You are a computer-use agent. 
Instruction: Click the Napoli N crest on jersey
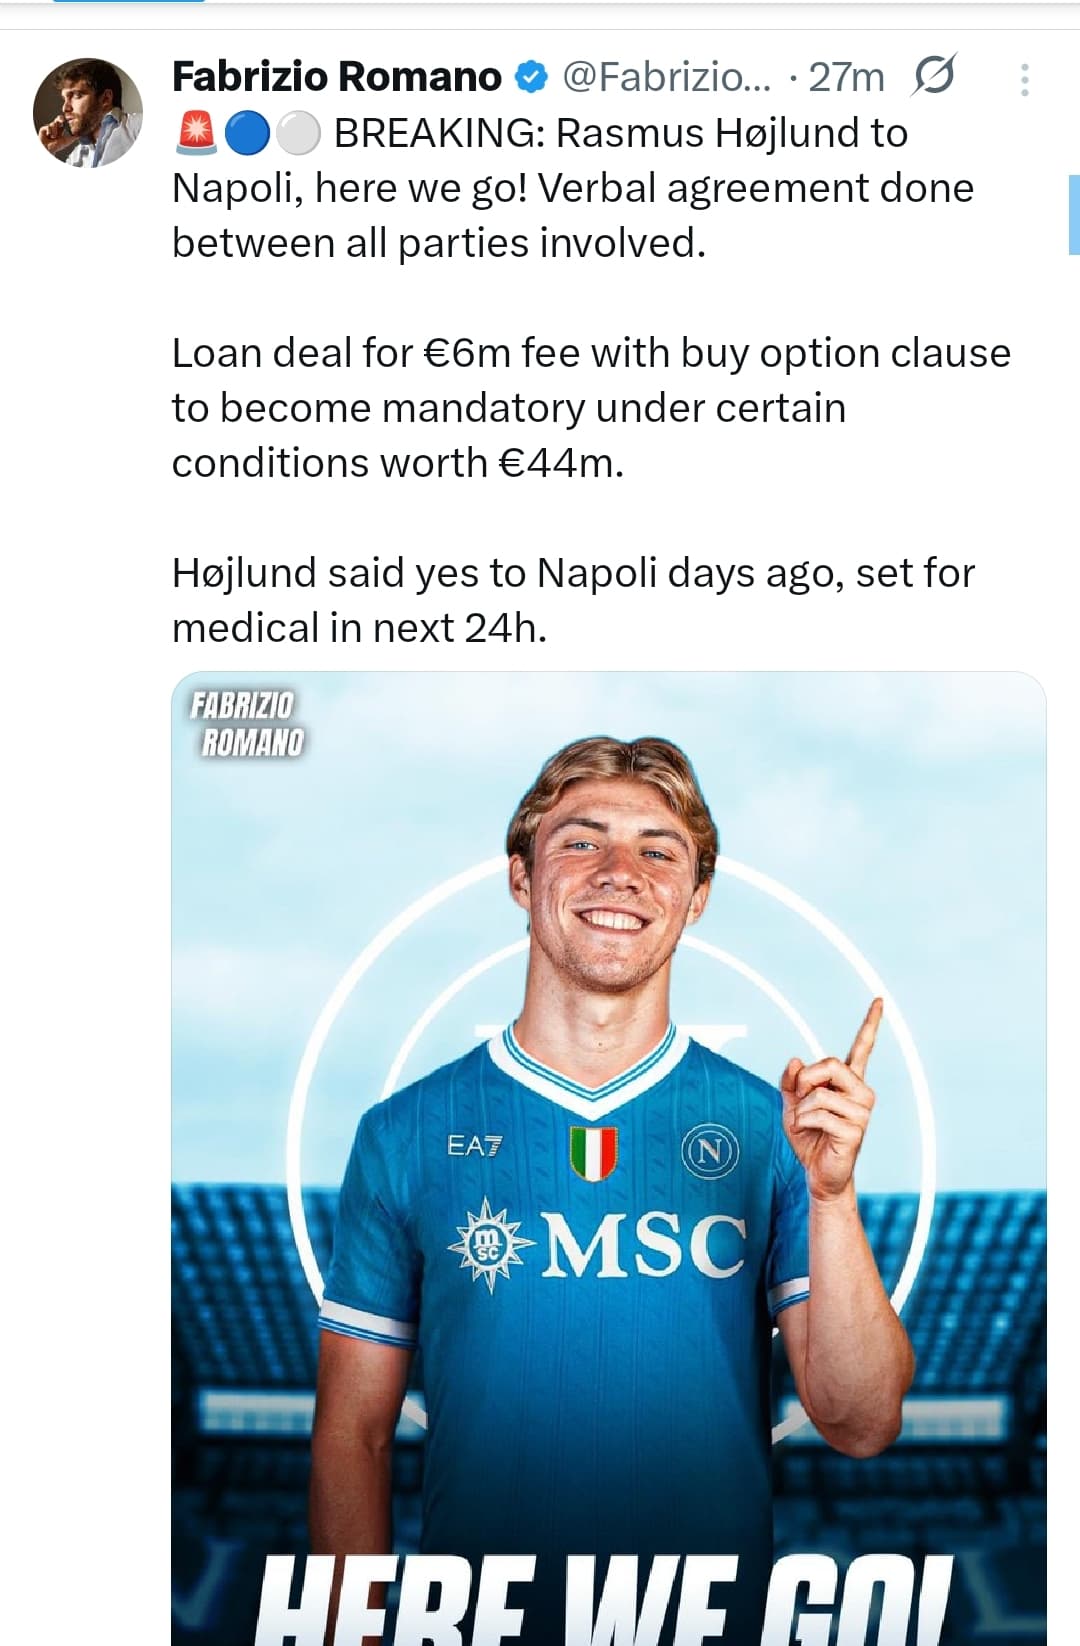click(709, 1152)
